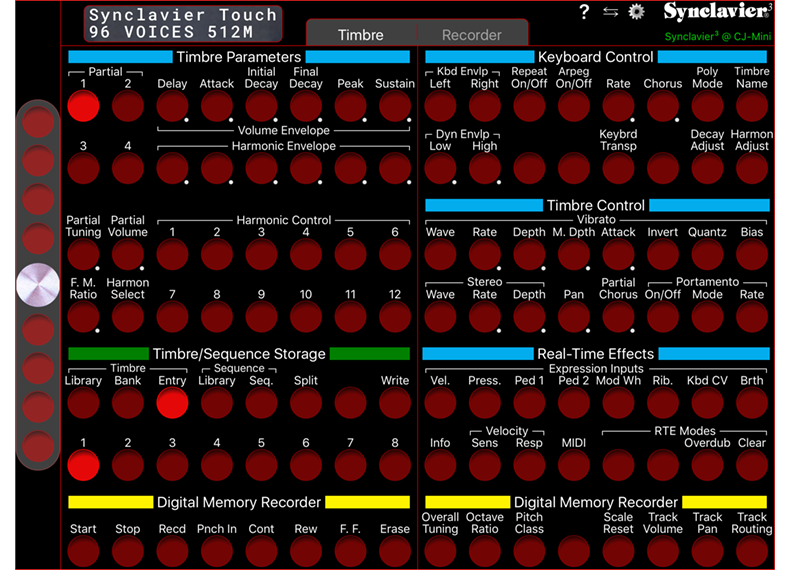Click the Erase recorder button
The width and height of the screenshot is (790, 570).
(x=395, y=551)
